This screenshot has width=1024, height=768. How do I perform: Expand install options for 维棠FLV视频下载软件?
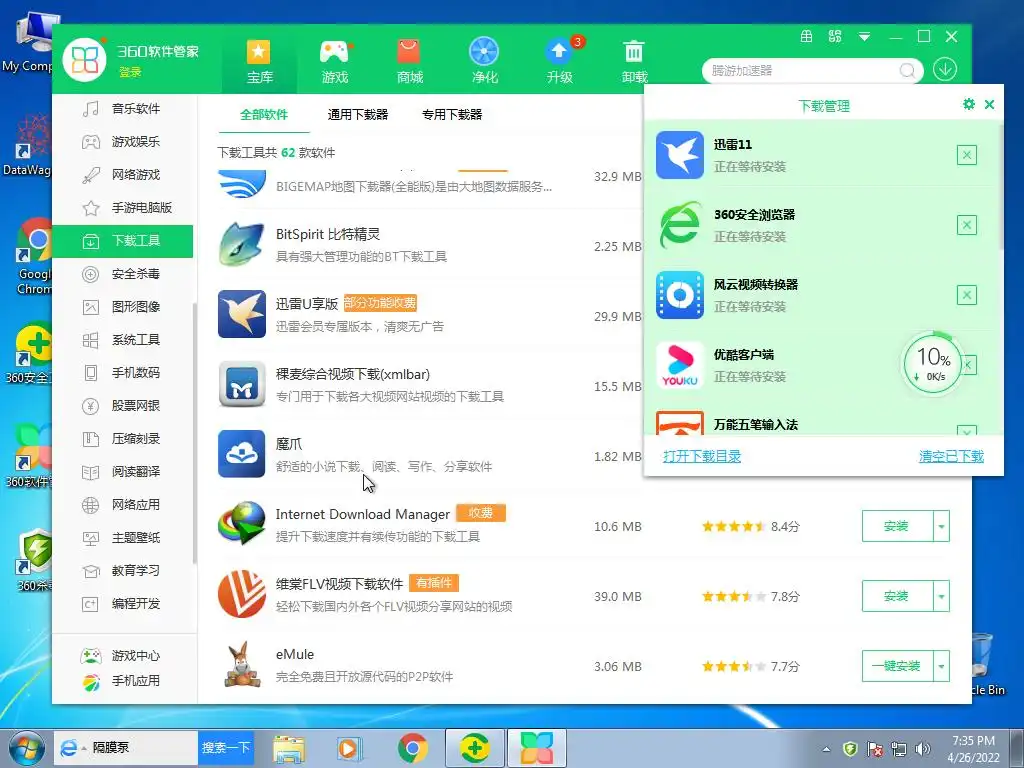tap(941, 596)
